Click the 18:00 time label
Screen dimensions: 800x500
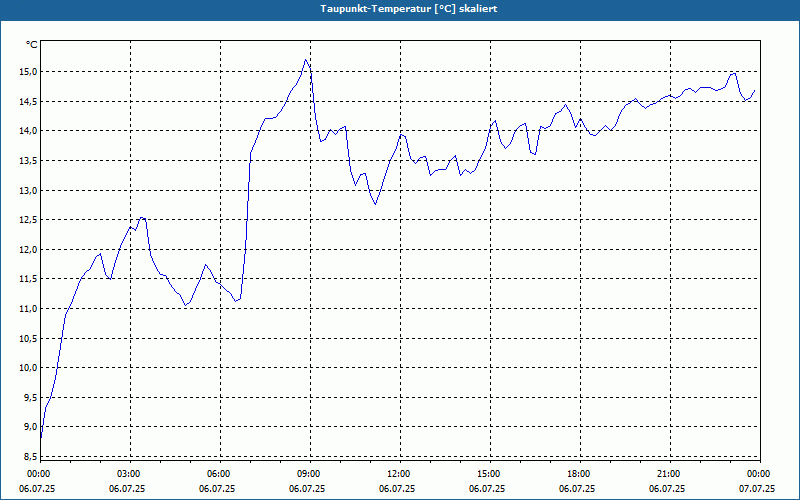[580, 474]
